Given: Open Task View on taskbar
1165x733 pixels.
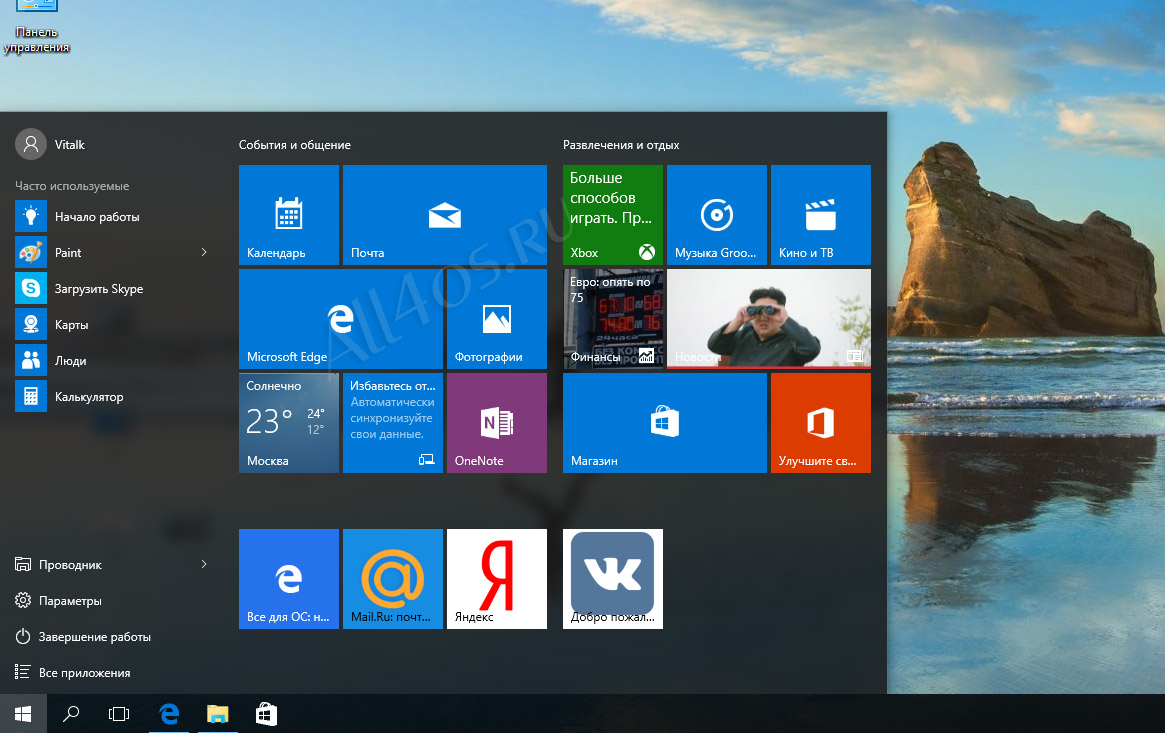Looking at the screenshot, I should (x=119, y=714).
